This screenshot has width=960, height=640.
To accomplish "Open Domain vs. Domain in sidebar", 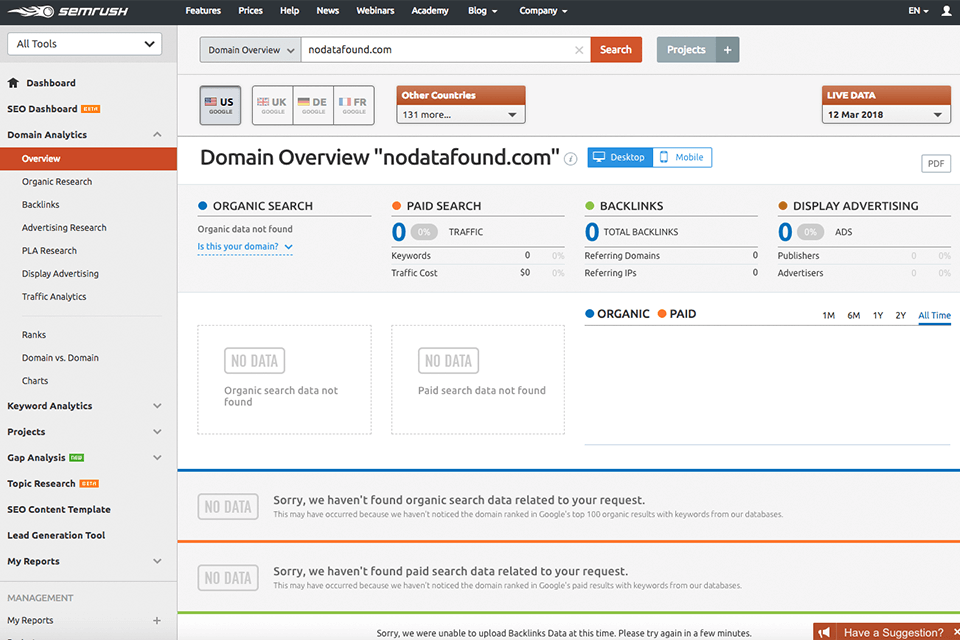I will 60,358.
